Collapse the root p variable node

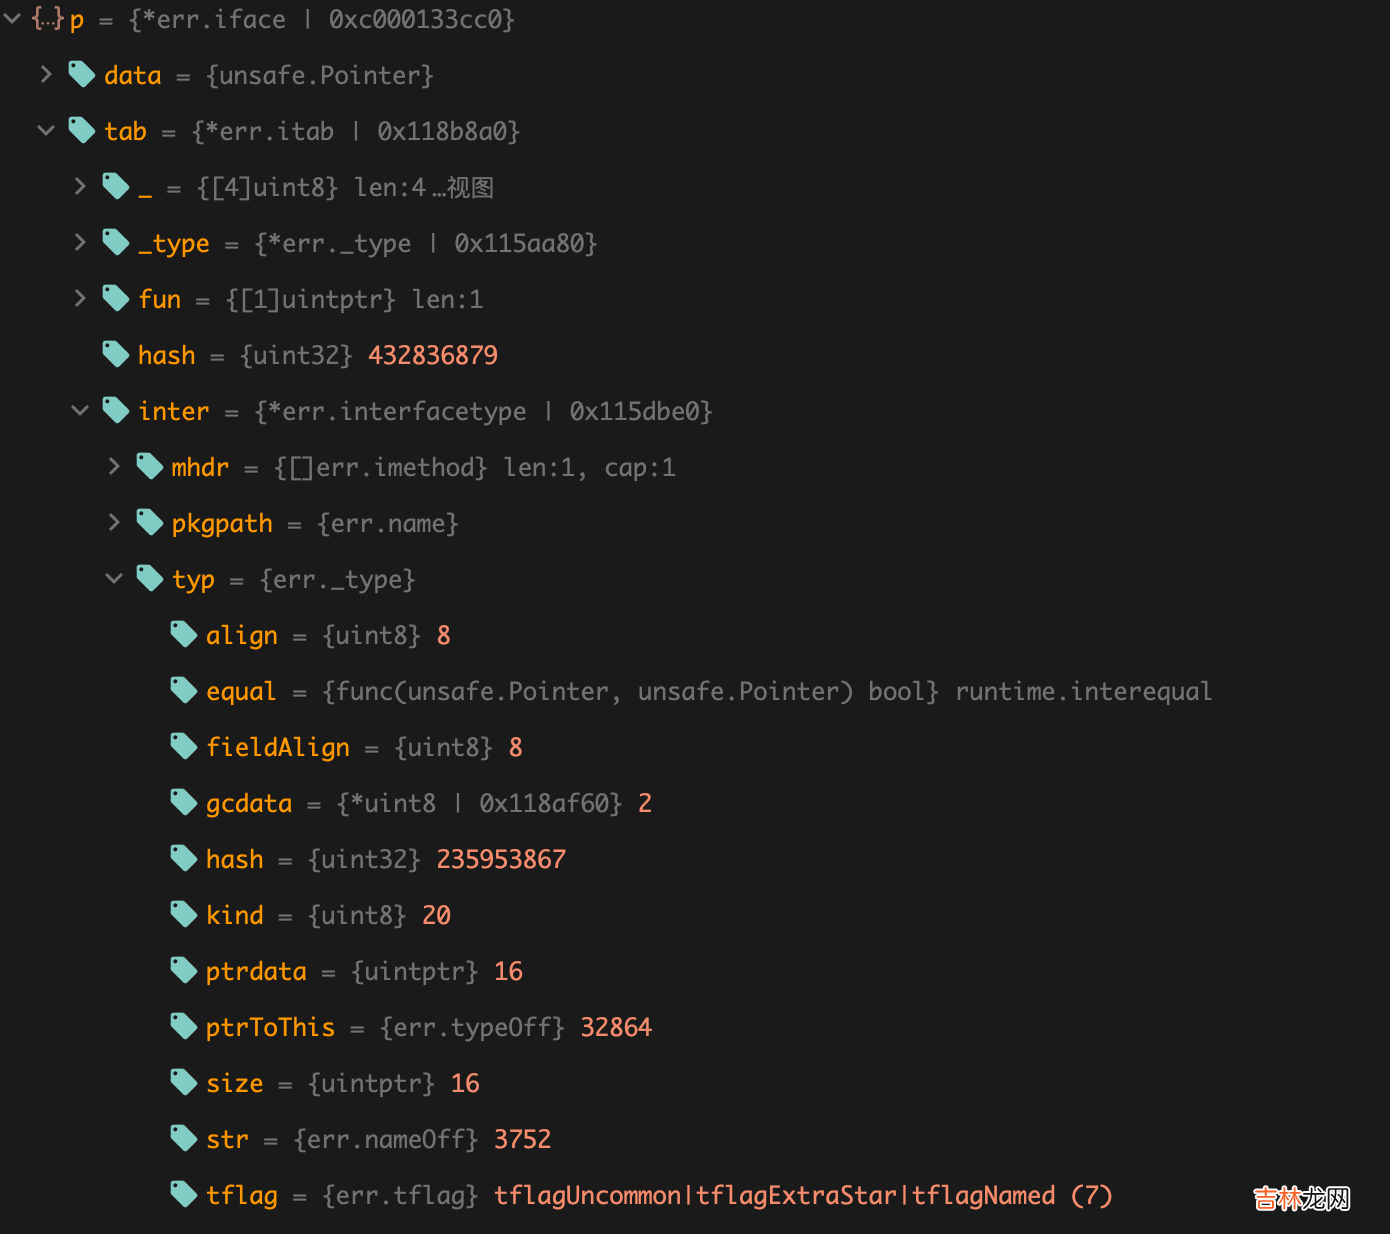(13, 19)
